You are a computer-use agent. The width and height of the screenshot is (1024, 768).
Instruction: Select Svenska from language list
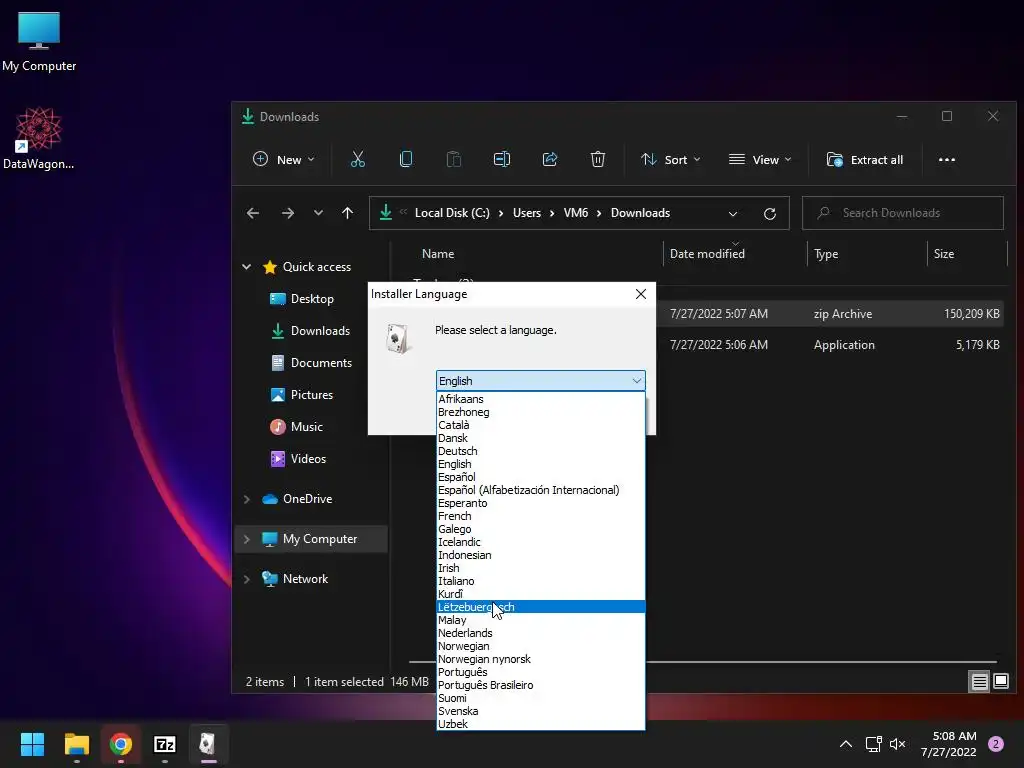541,711
